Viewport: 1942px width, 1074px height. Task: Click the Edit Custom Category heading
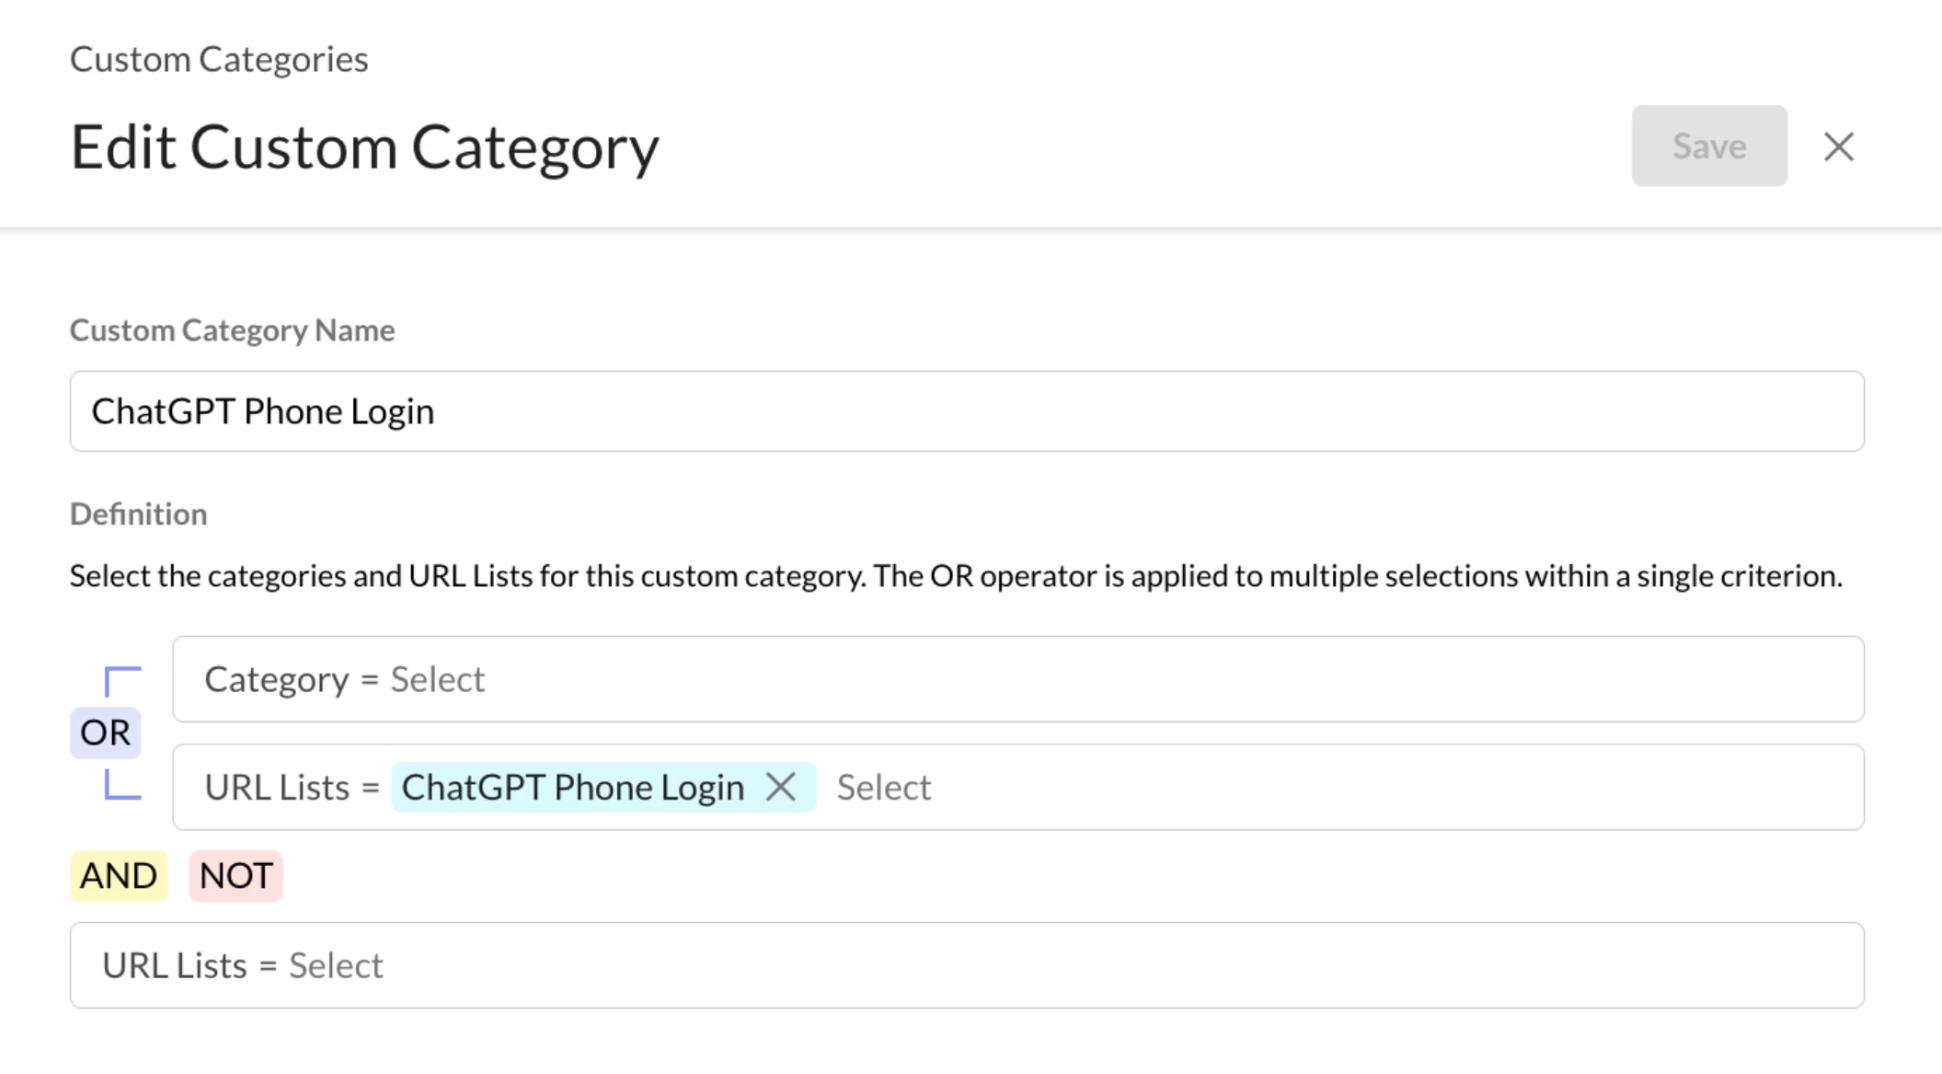[x=365, y=148]
